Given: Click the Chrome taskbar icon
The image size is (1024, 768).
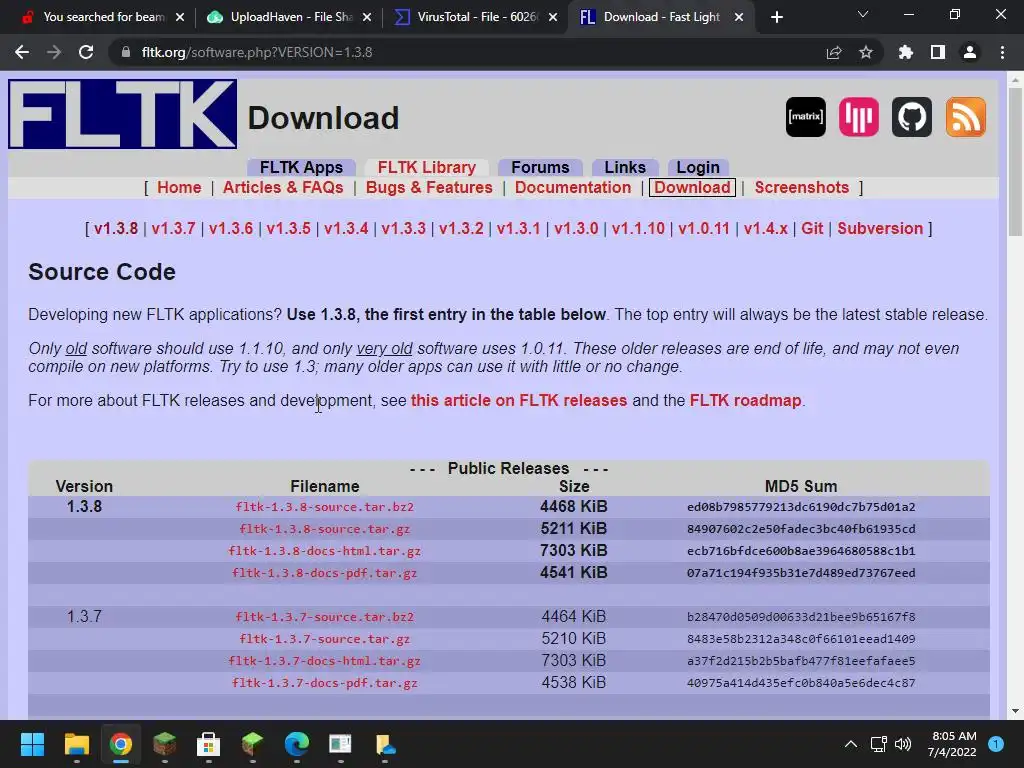Looking at the screenshot, I should click(x=120, y=744).
